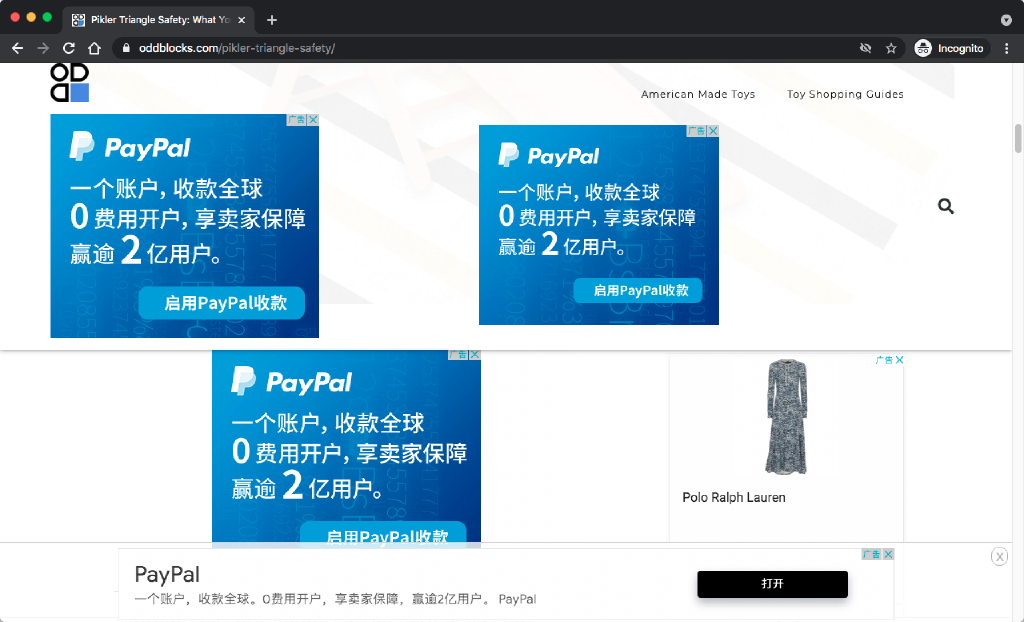The image size is (1024, 622).
Task: Click the PayPal title in the bottom banner
Action: click(167, 574)
